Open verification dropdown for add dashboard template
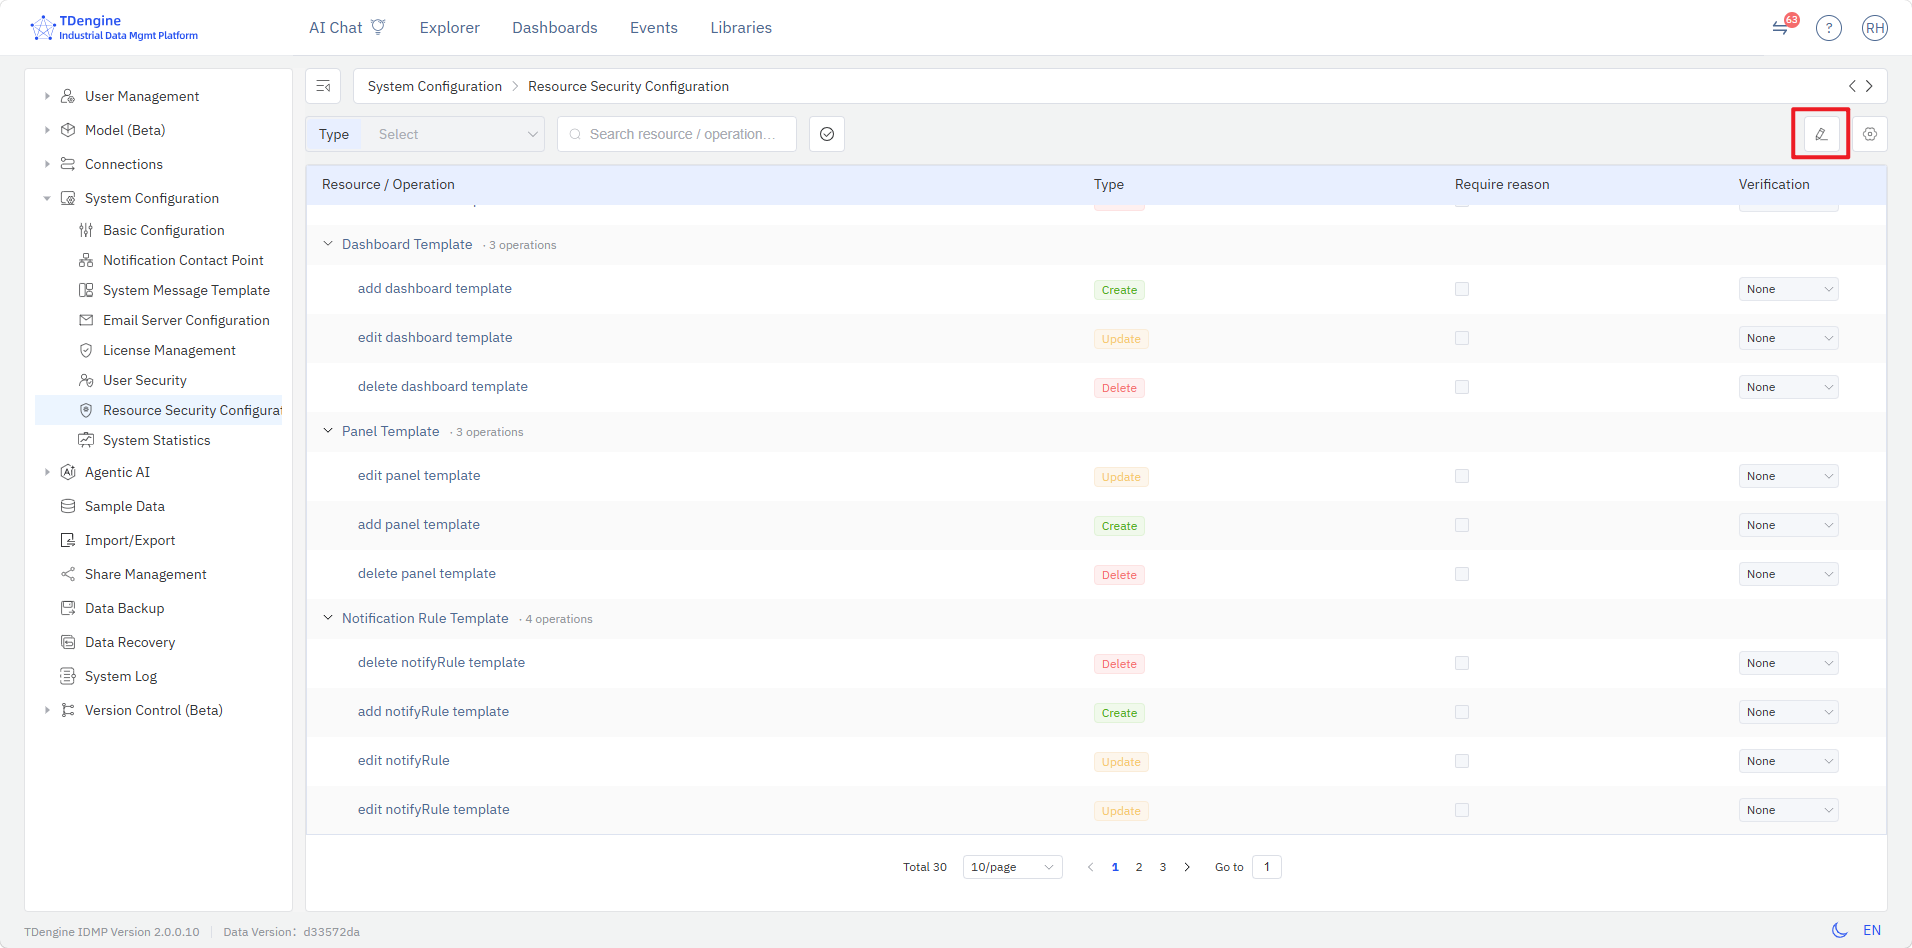Image resolution: width=1912 pixels, height=948 pixels. click(1788, 289)
